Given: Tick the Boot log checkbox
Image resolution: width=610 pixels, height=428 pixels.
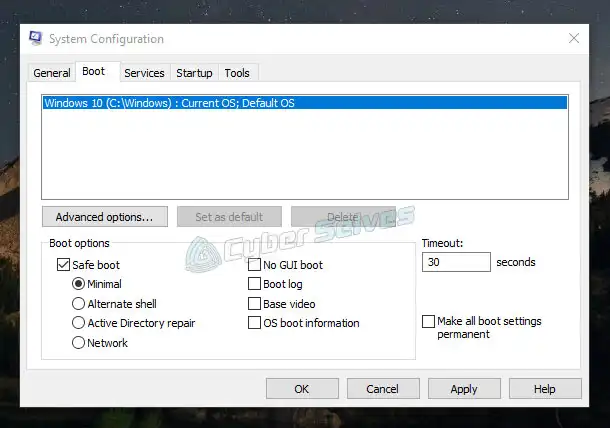Looking at the screenshot, I should 254,284.
